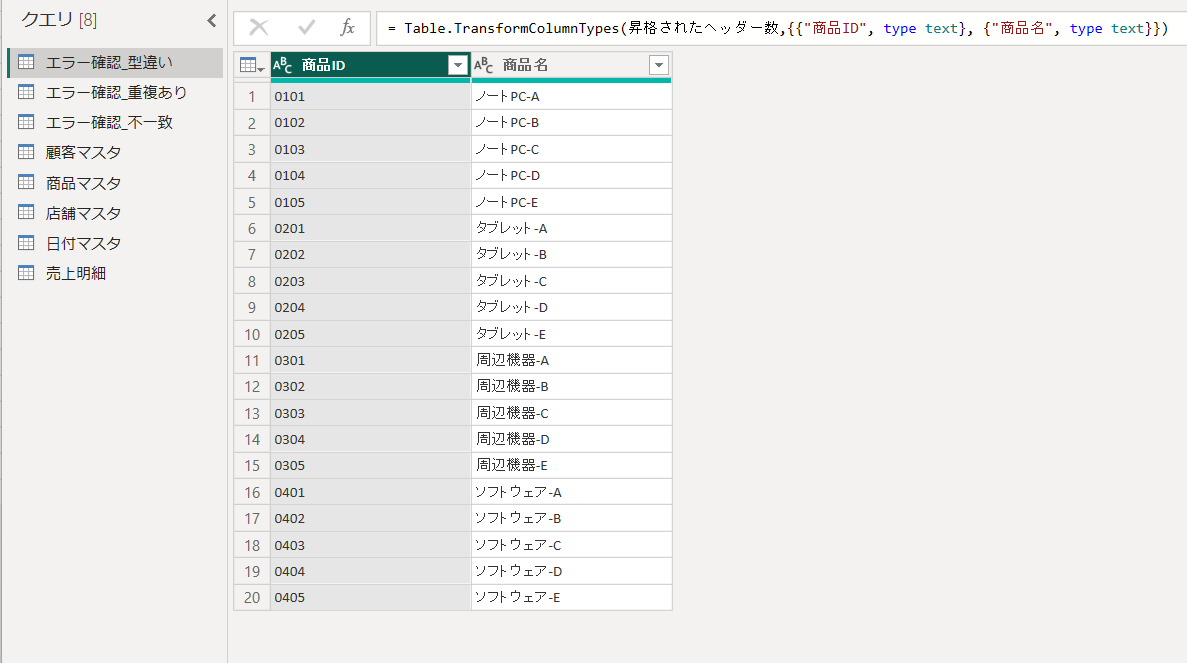Click into the formula bar text
Screen dimensions: 1187x663
pyautogui.click(x=778, y=29)
